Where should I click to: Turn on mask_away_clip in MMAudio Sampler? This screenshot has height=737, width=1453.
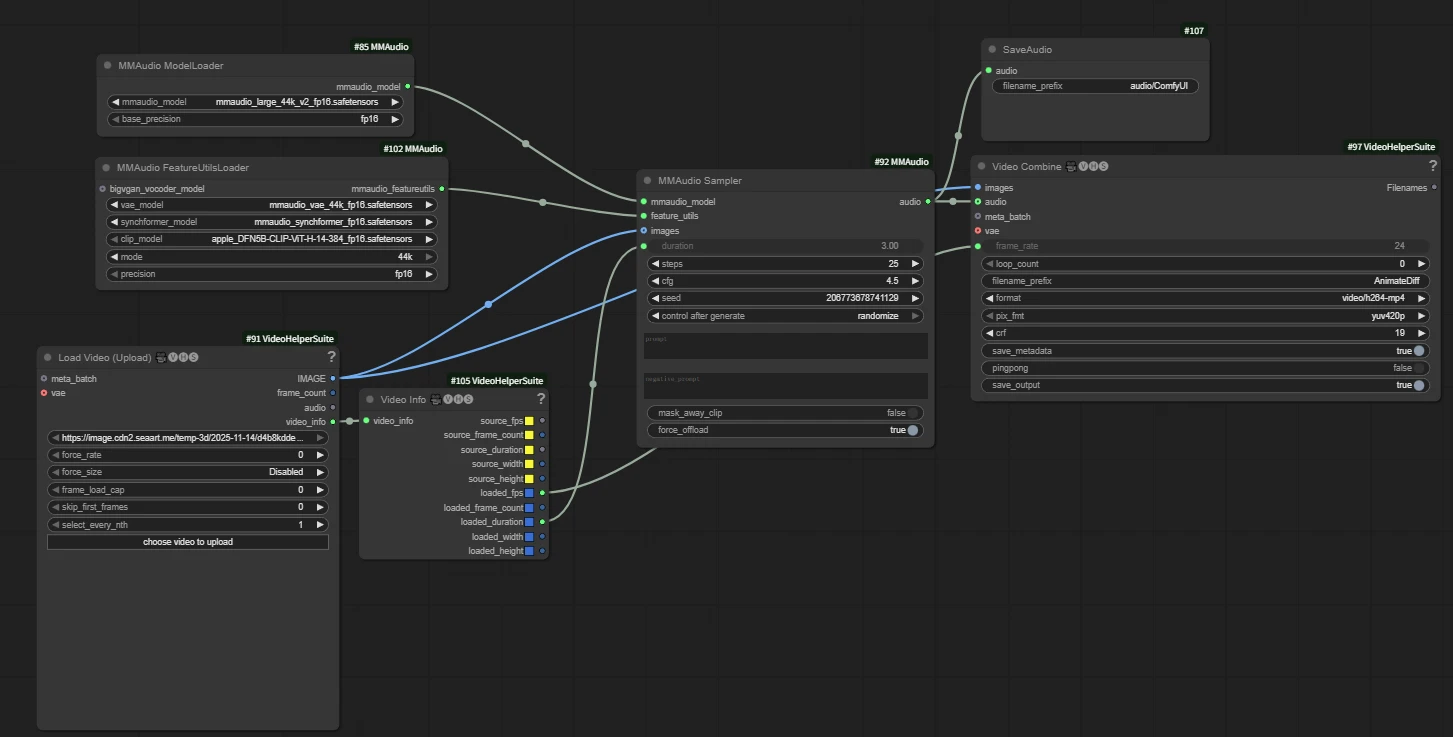(911, 413)
